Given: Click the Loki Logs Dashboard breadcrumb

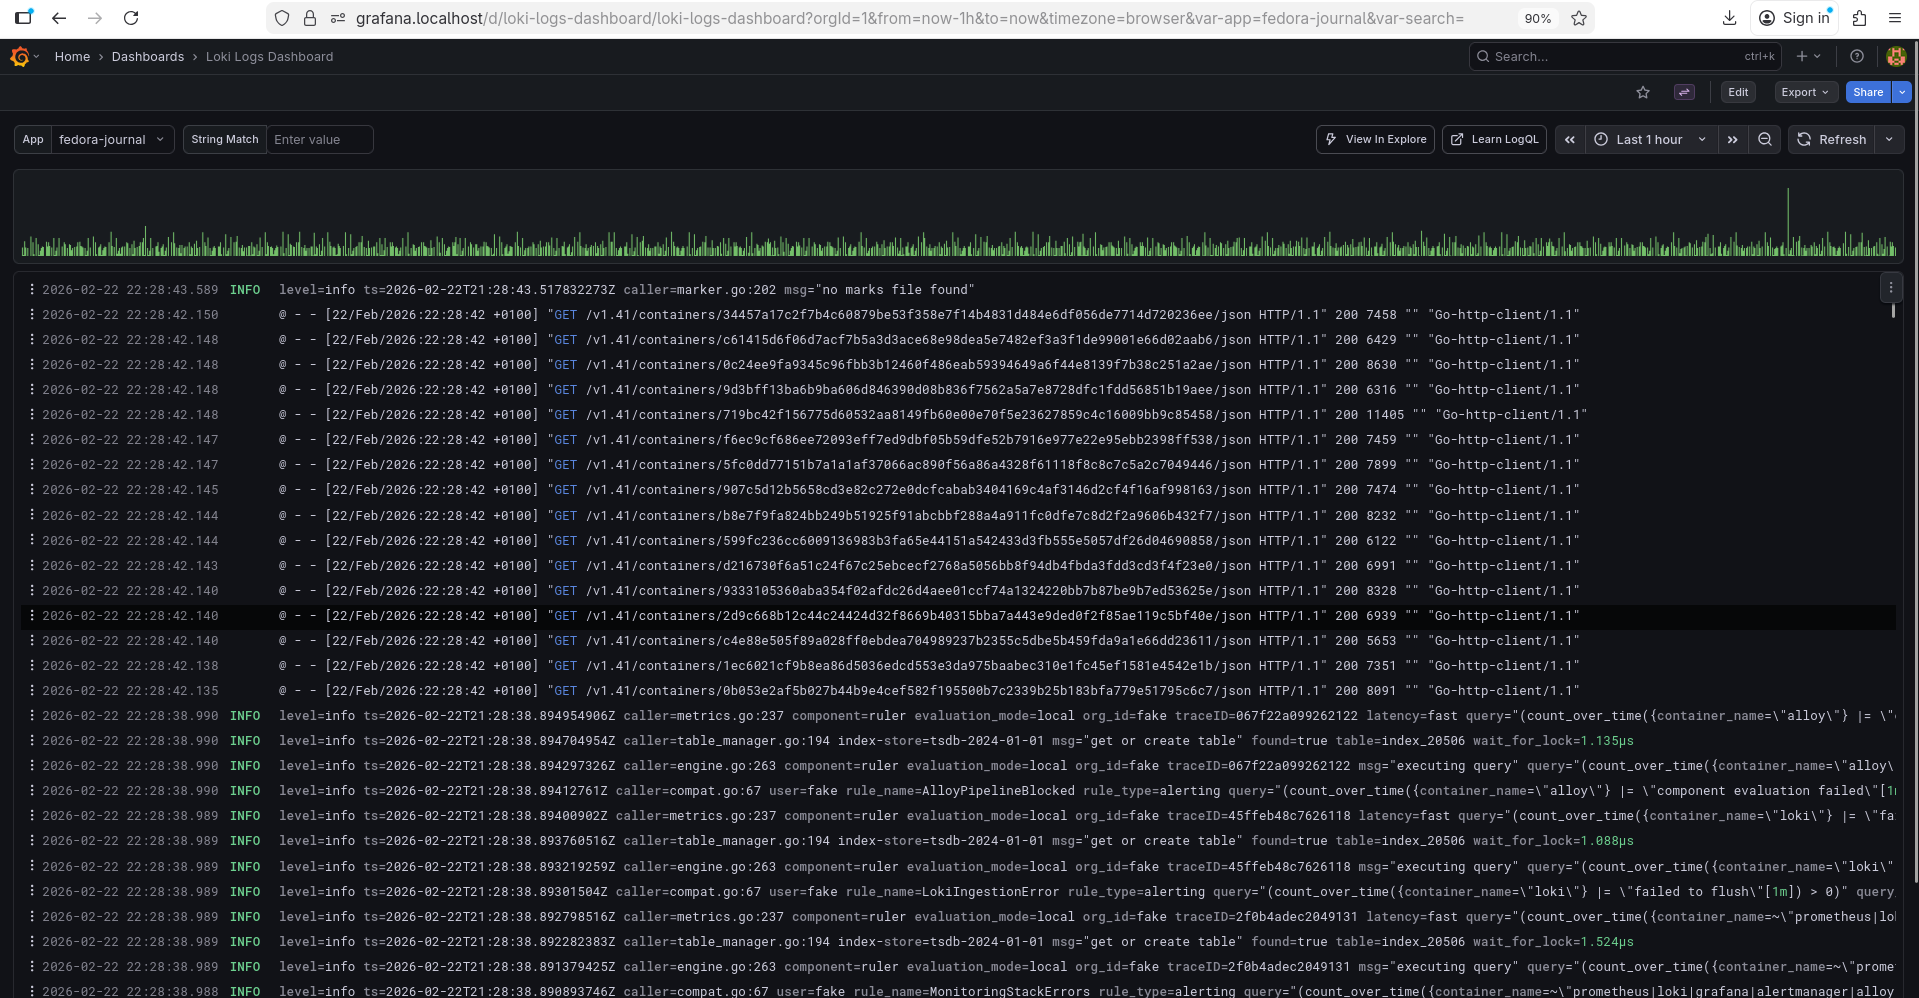Looking at the screenshot, I should pyautogui.click(x=270, y=57).
